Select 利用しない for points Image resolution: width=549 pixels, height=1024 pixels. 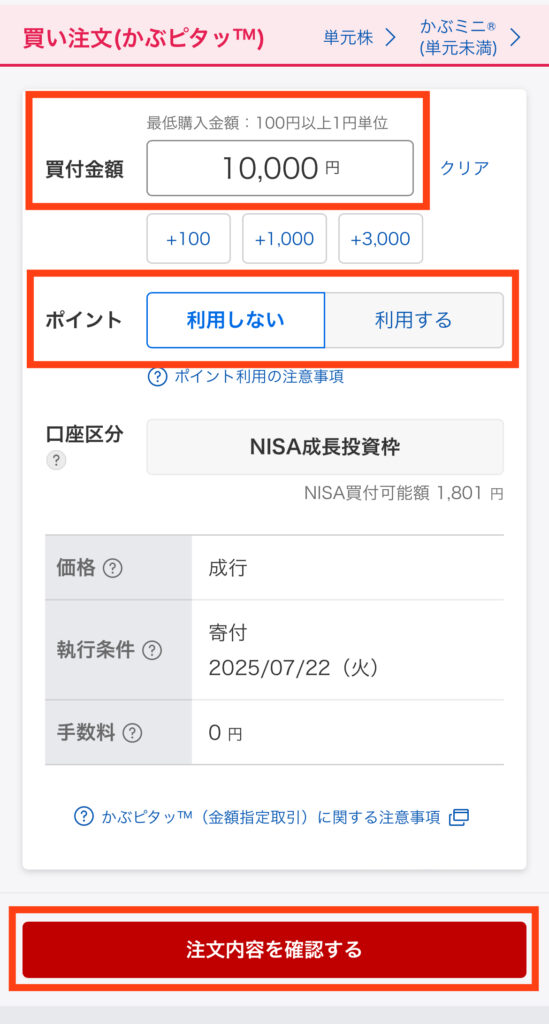click(x=236, y=320)
